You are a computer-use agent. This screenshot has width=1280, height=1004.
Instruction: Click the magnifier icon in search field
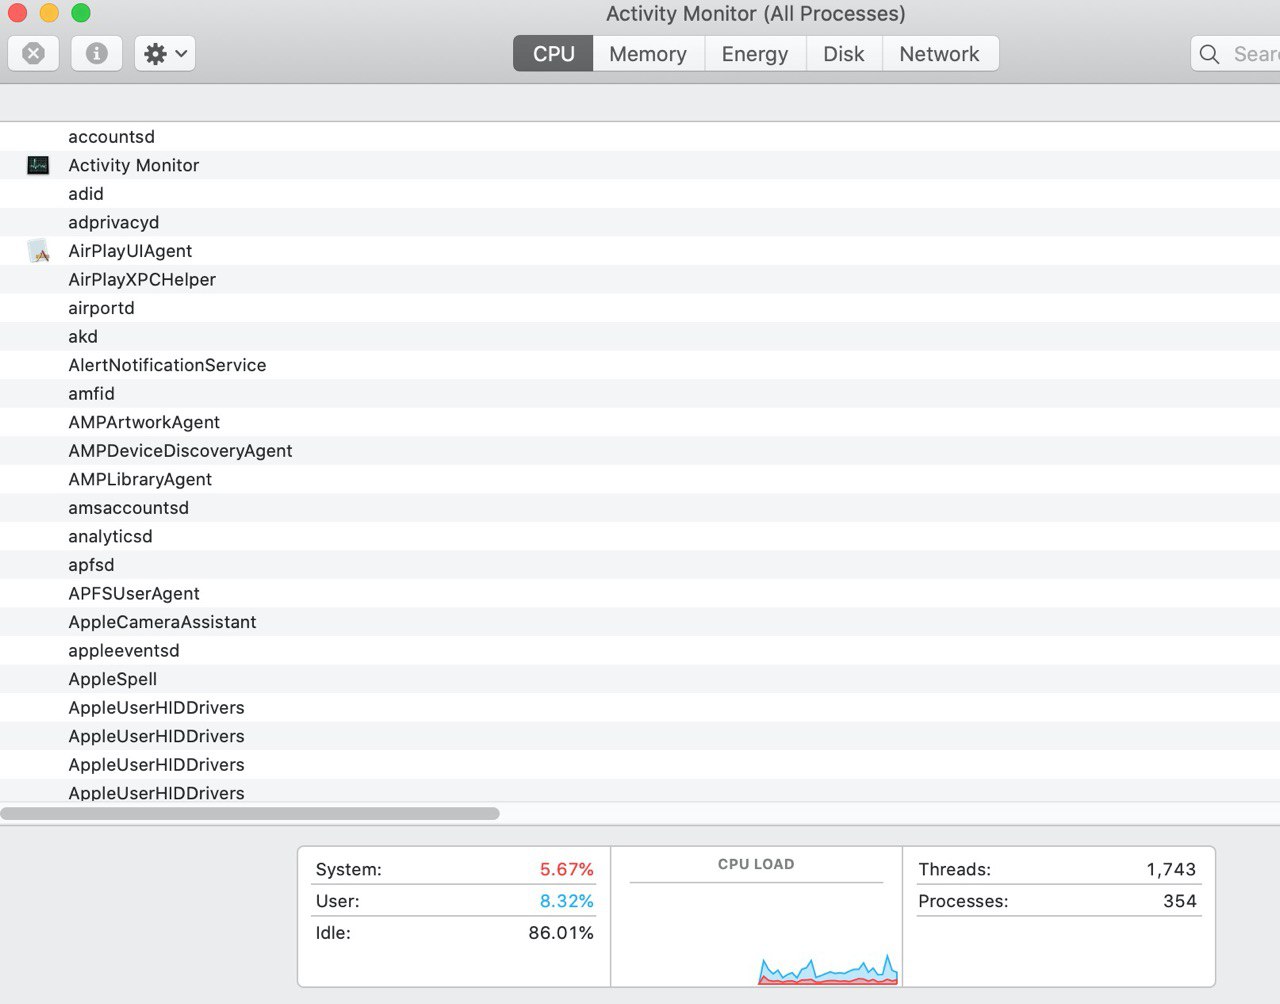[x=1209, y=54]
